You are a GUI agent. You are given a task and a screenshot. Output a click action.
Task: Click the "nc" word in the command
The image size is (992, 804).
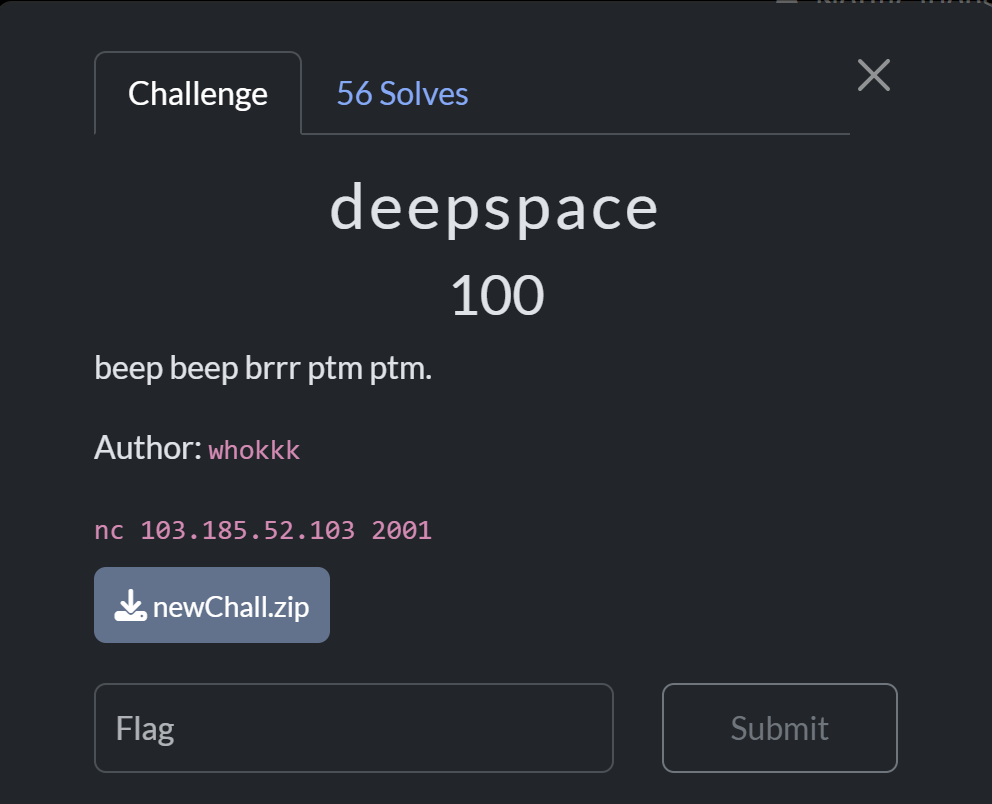pos(109,529)
